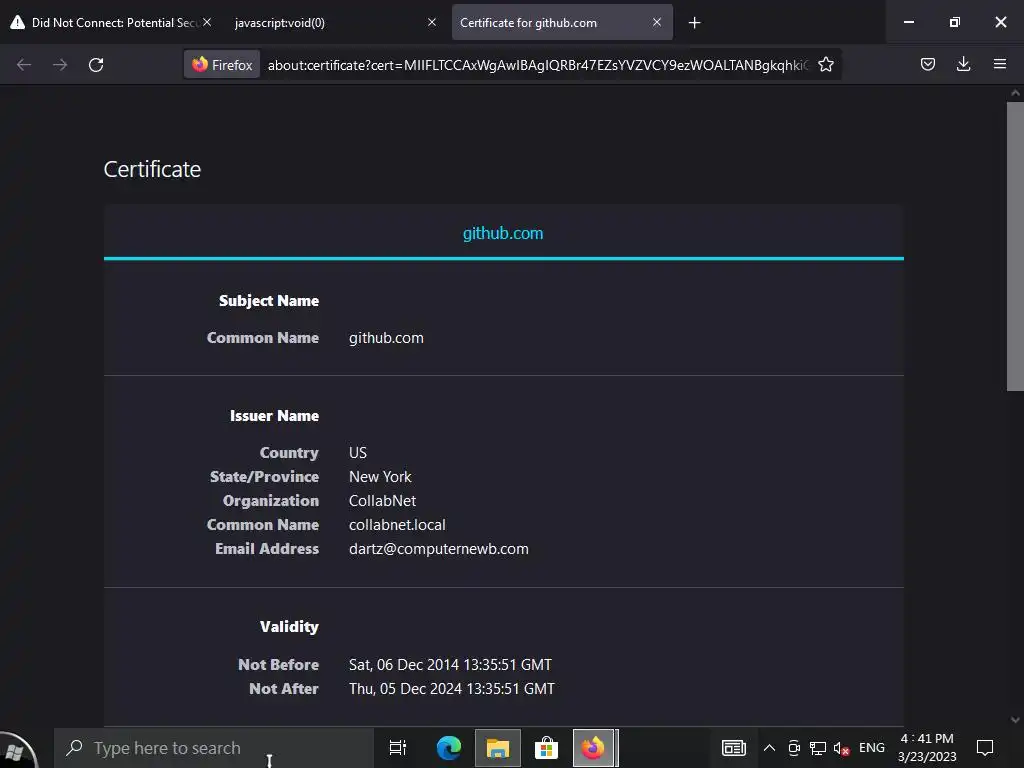The width and height of the screenshot is (1024, 768).
Task: Click the muted volume tray icon
Action: coord(841,748)
